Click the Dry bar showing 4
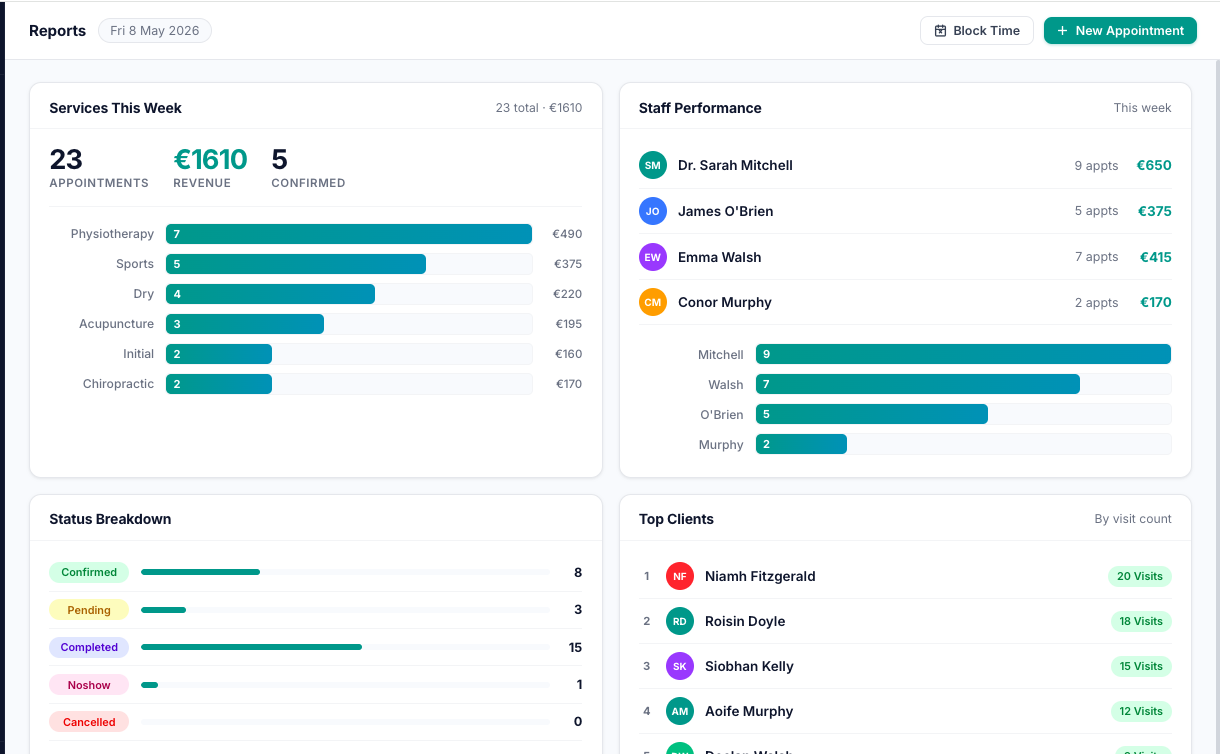The width and height of the screenshot is (1220, 754). [x=270, y=294]
